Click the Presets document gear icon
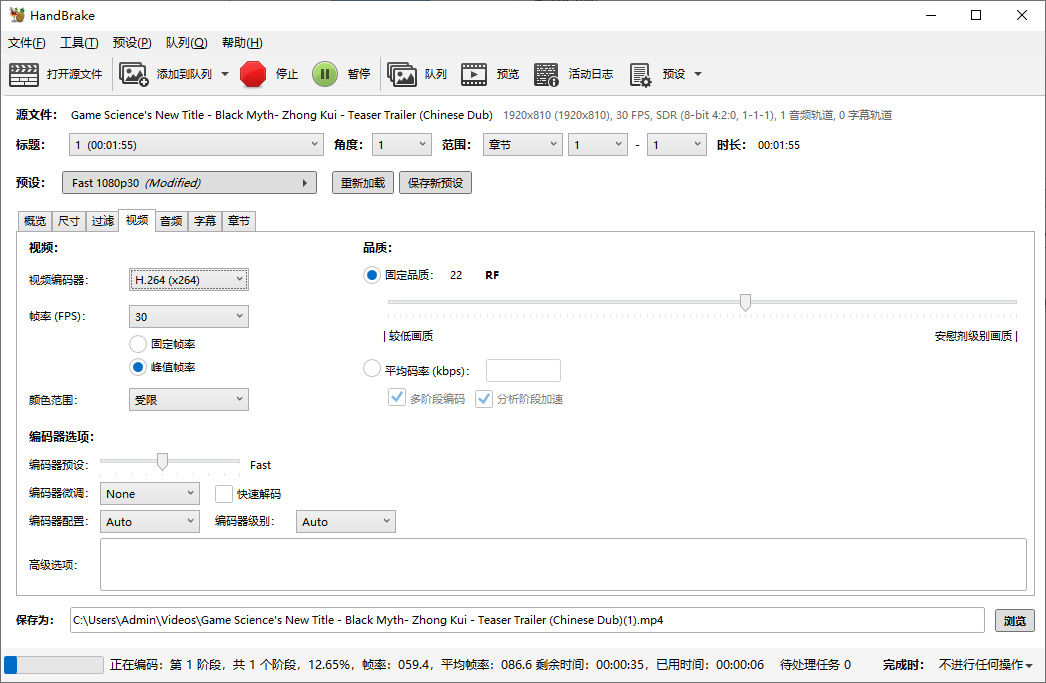 (640, 75)
